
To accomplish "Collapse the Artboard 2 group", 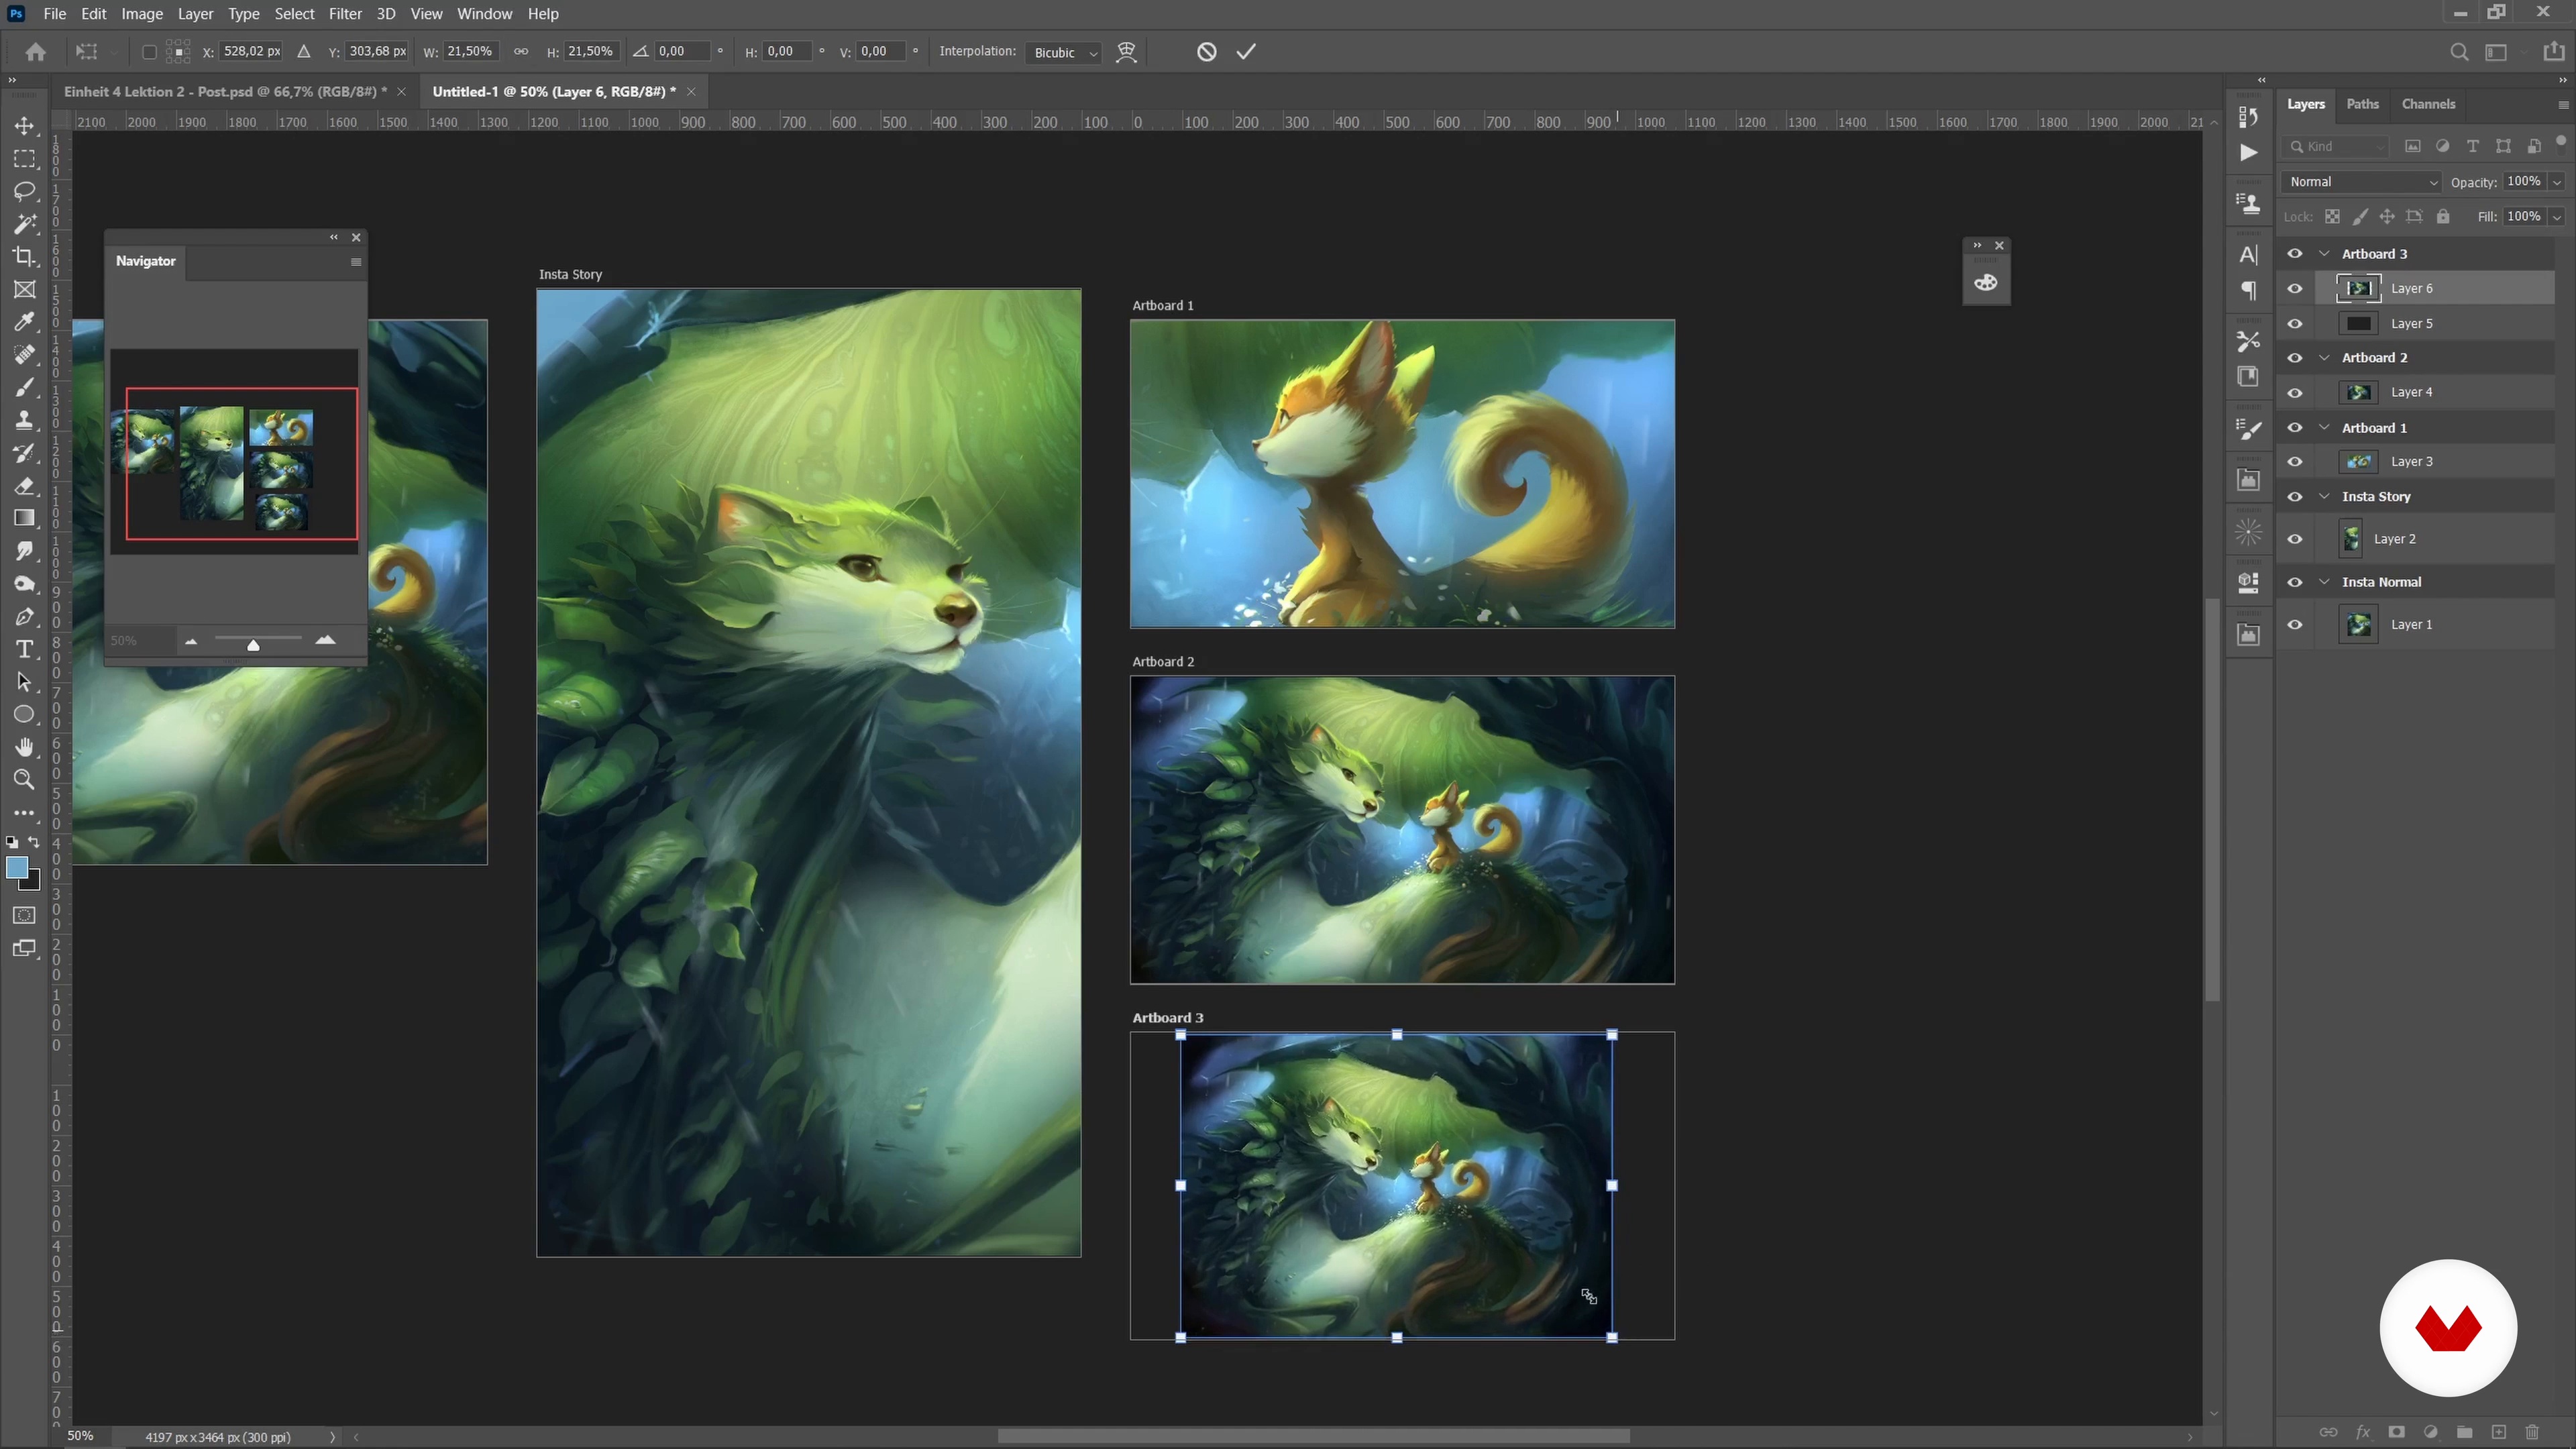I will pos(2324,358).
